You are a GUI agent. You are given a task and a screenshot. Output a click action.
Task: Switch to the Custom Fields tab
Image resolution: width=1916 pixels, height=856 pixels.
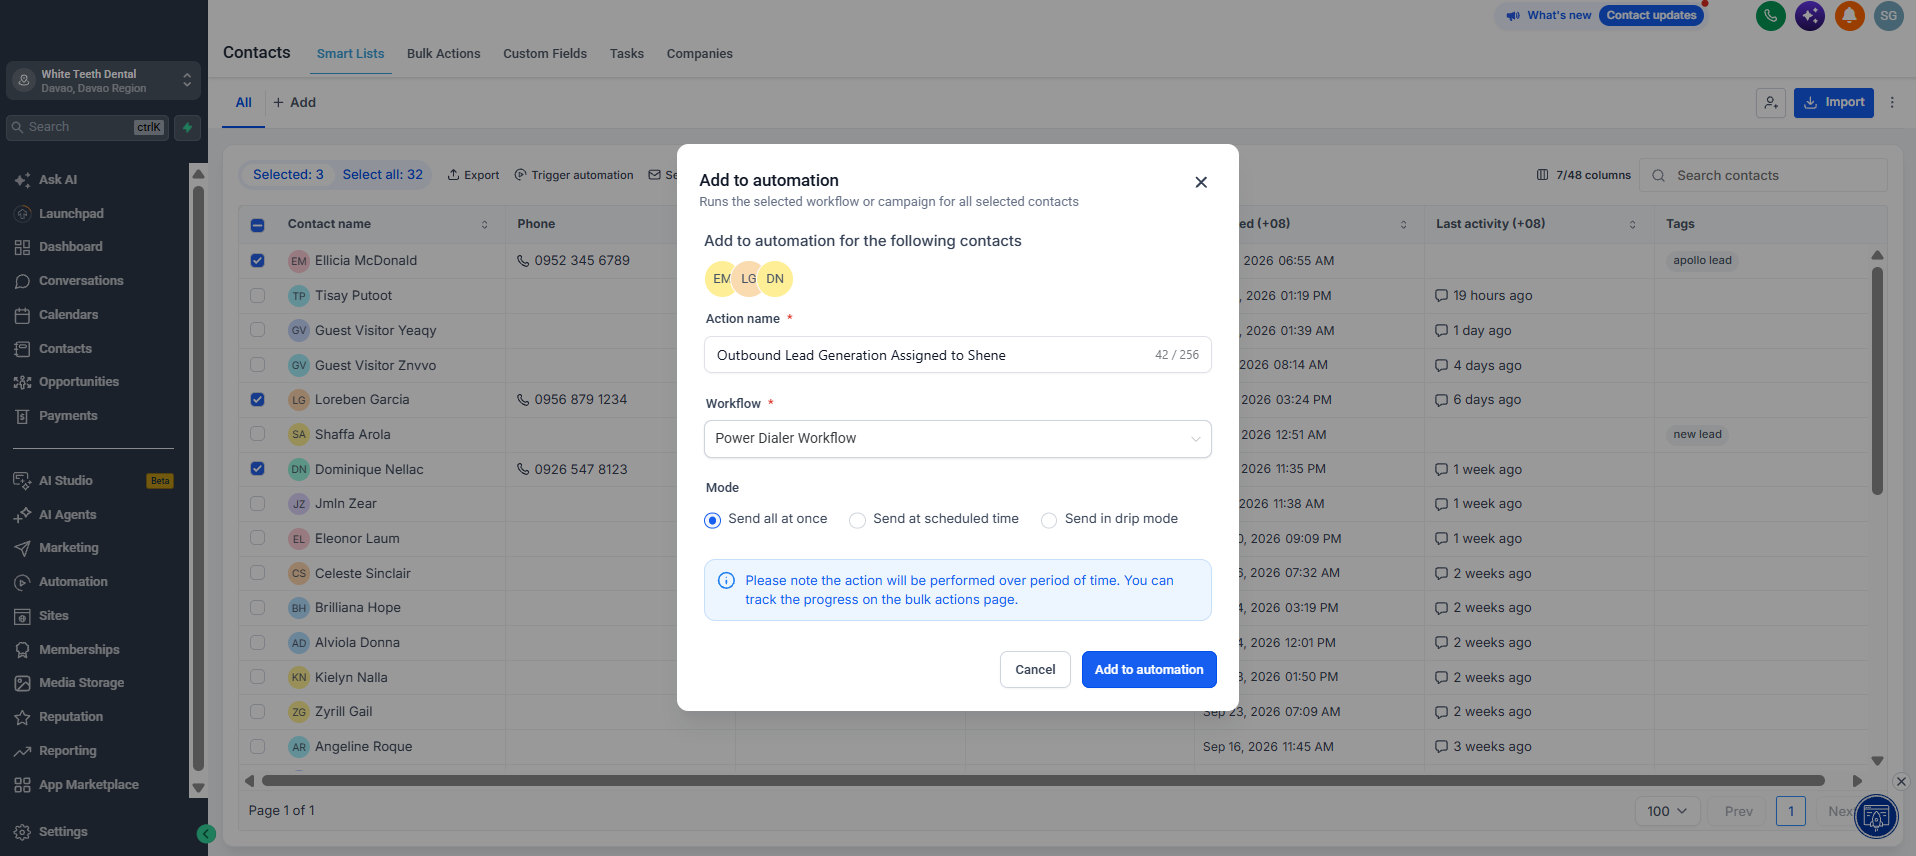545,54
